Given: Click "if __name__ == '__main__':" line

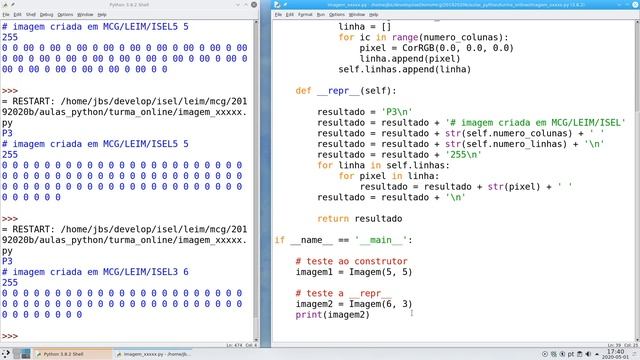Looking at the screenshot, I should (x=344, y=240).
